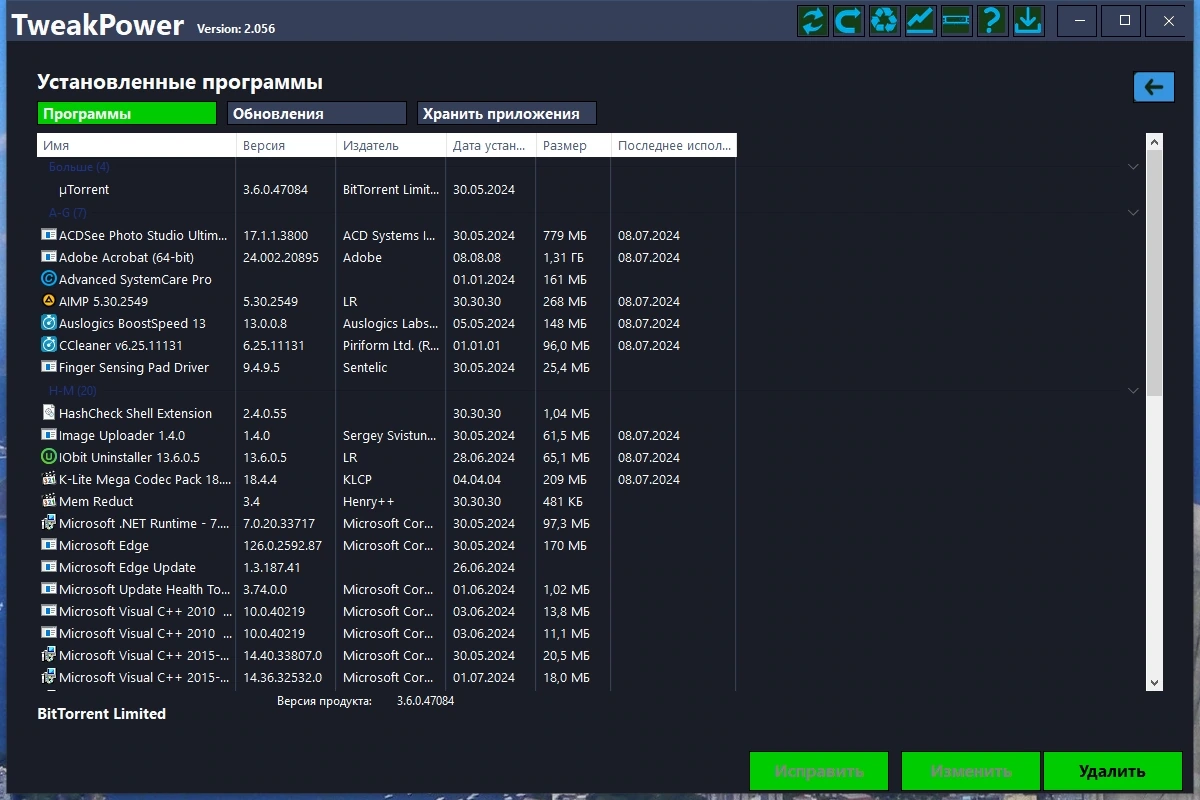Click version cell 24.002.20895
This screenshot has height=800, width=1200.
click(x=281, y=257)
